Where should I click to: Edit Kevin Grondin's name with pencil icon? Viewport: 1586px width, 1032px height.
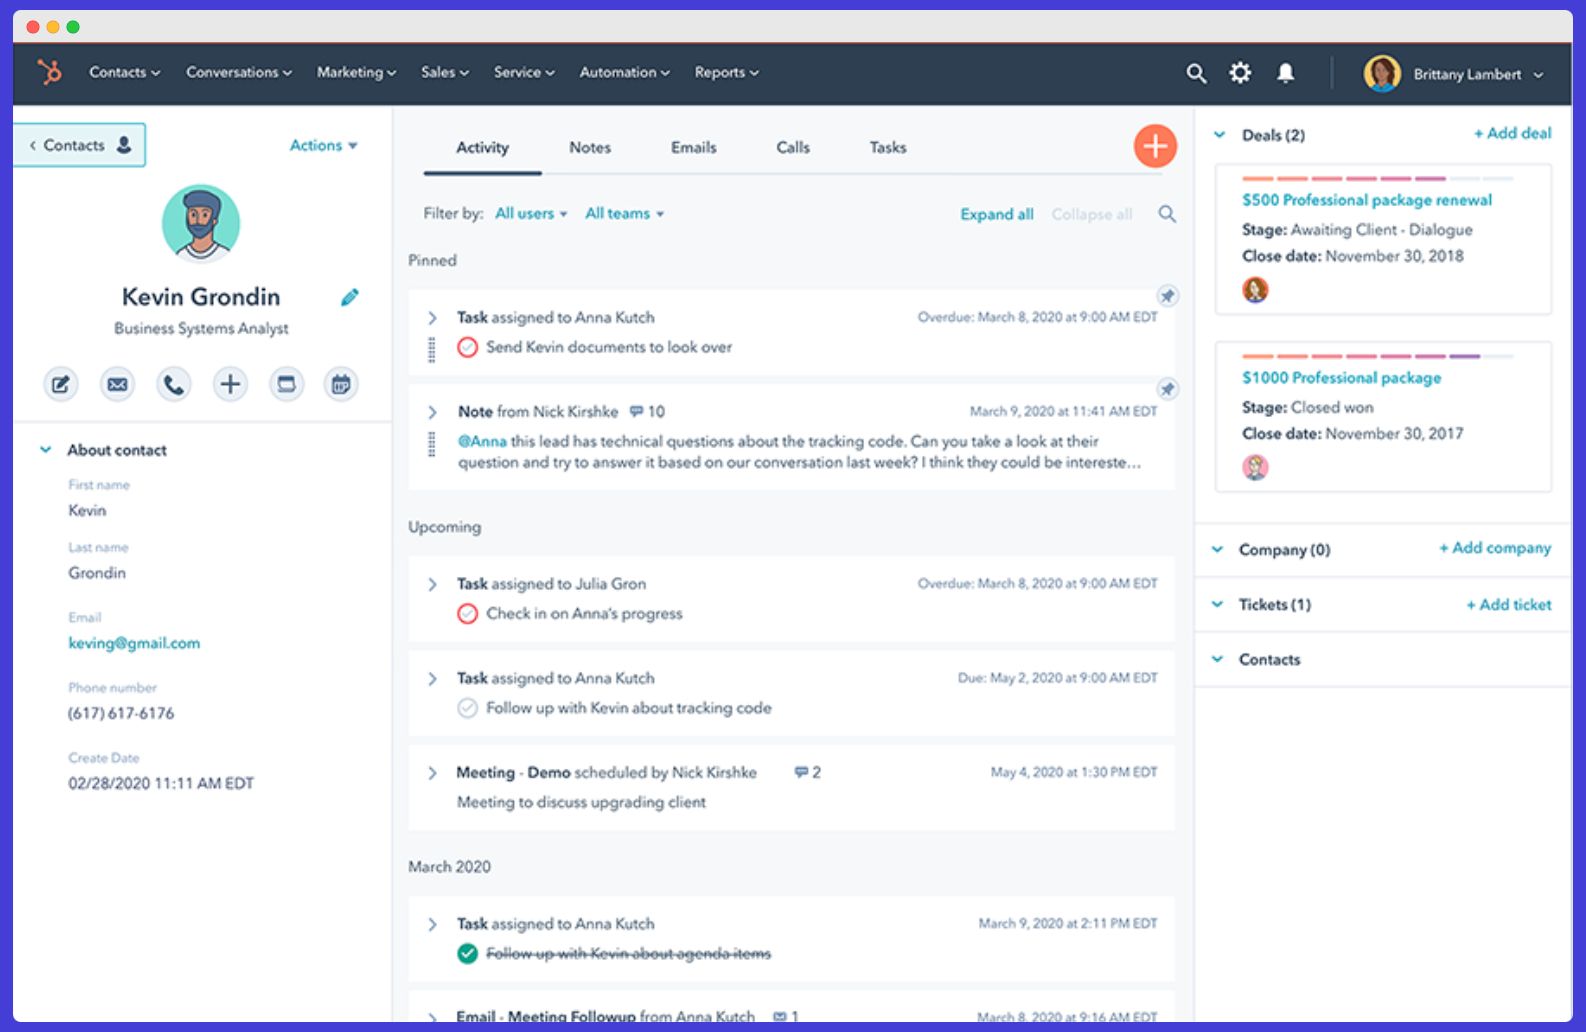point(350,297)
